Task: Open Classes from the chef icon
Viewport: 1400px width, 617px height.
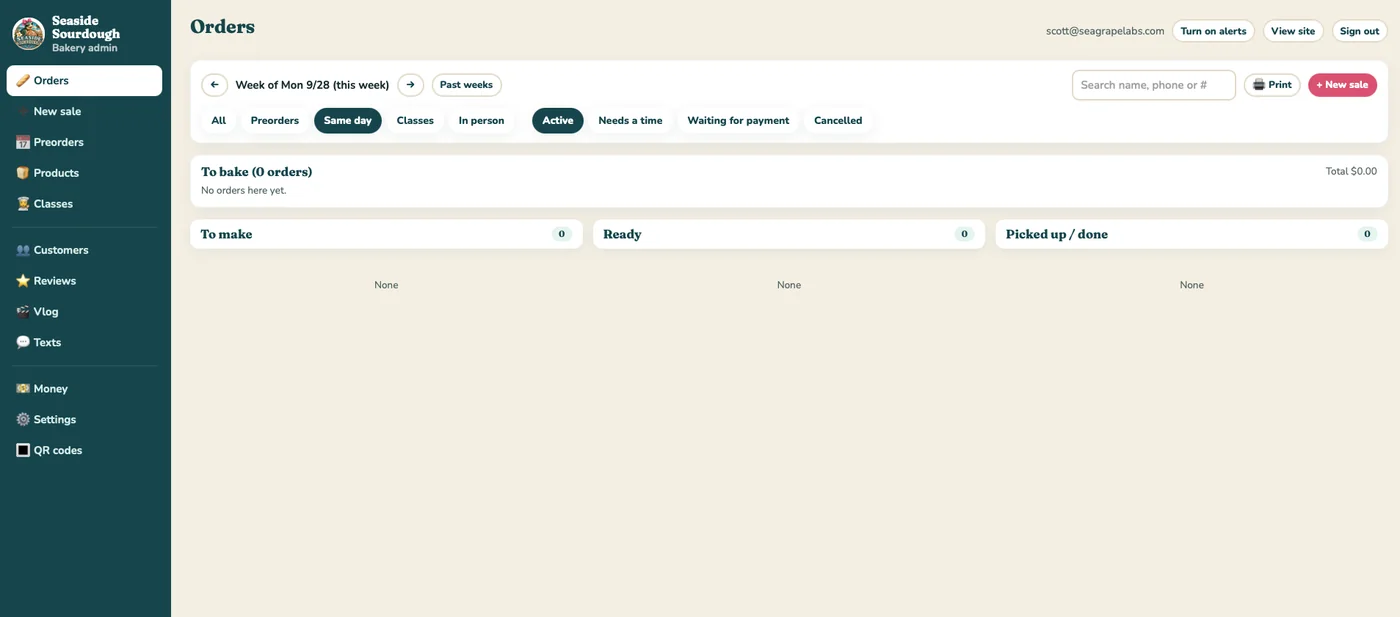Action: point(23,204)
